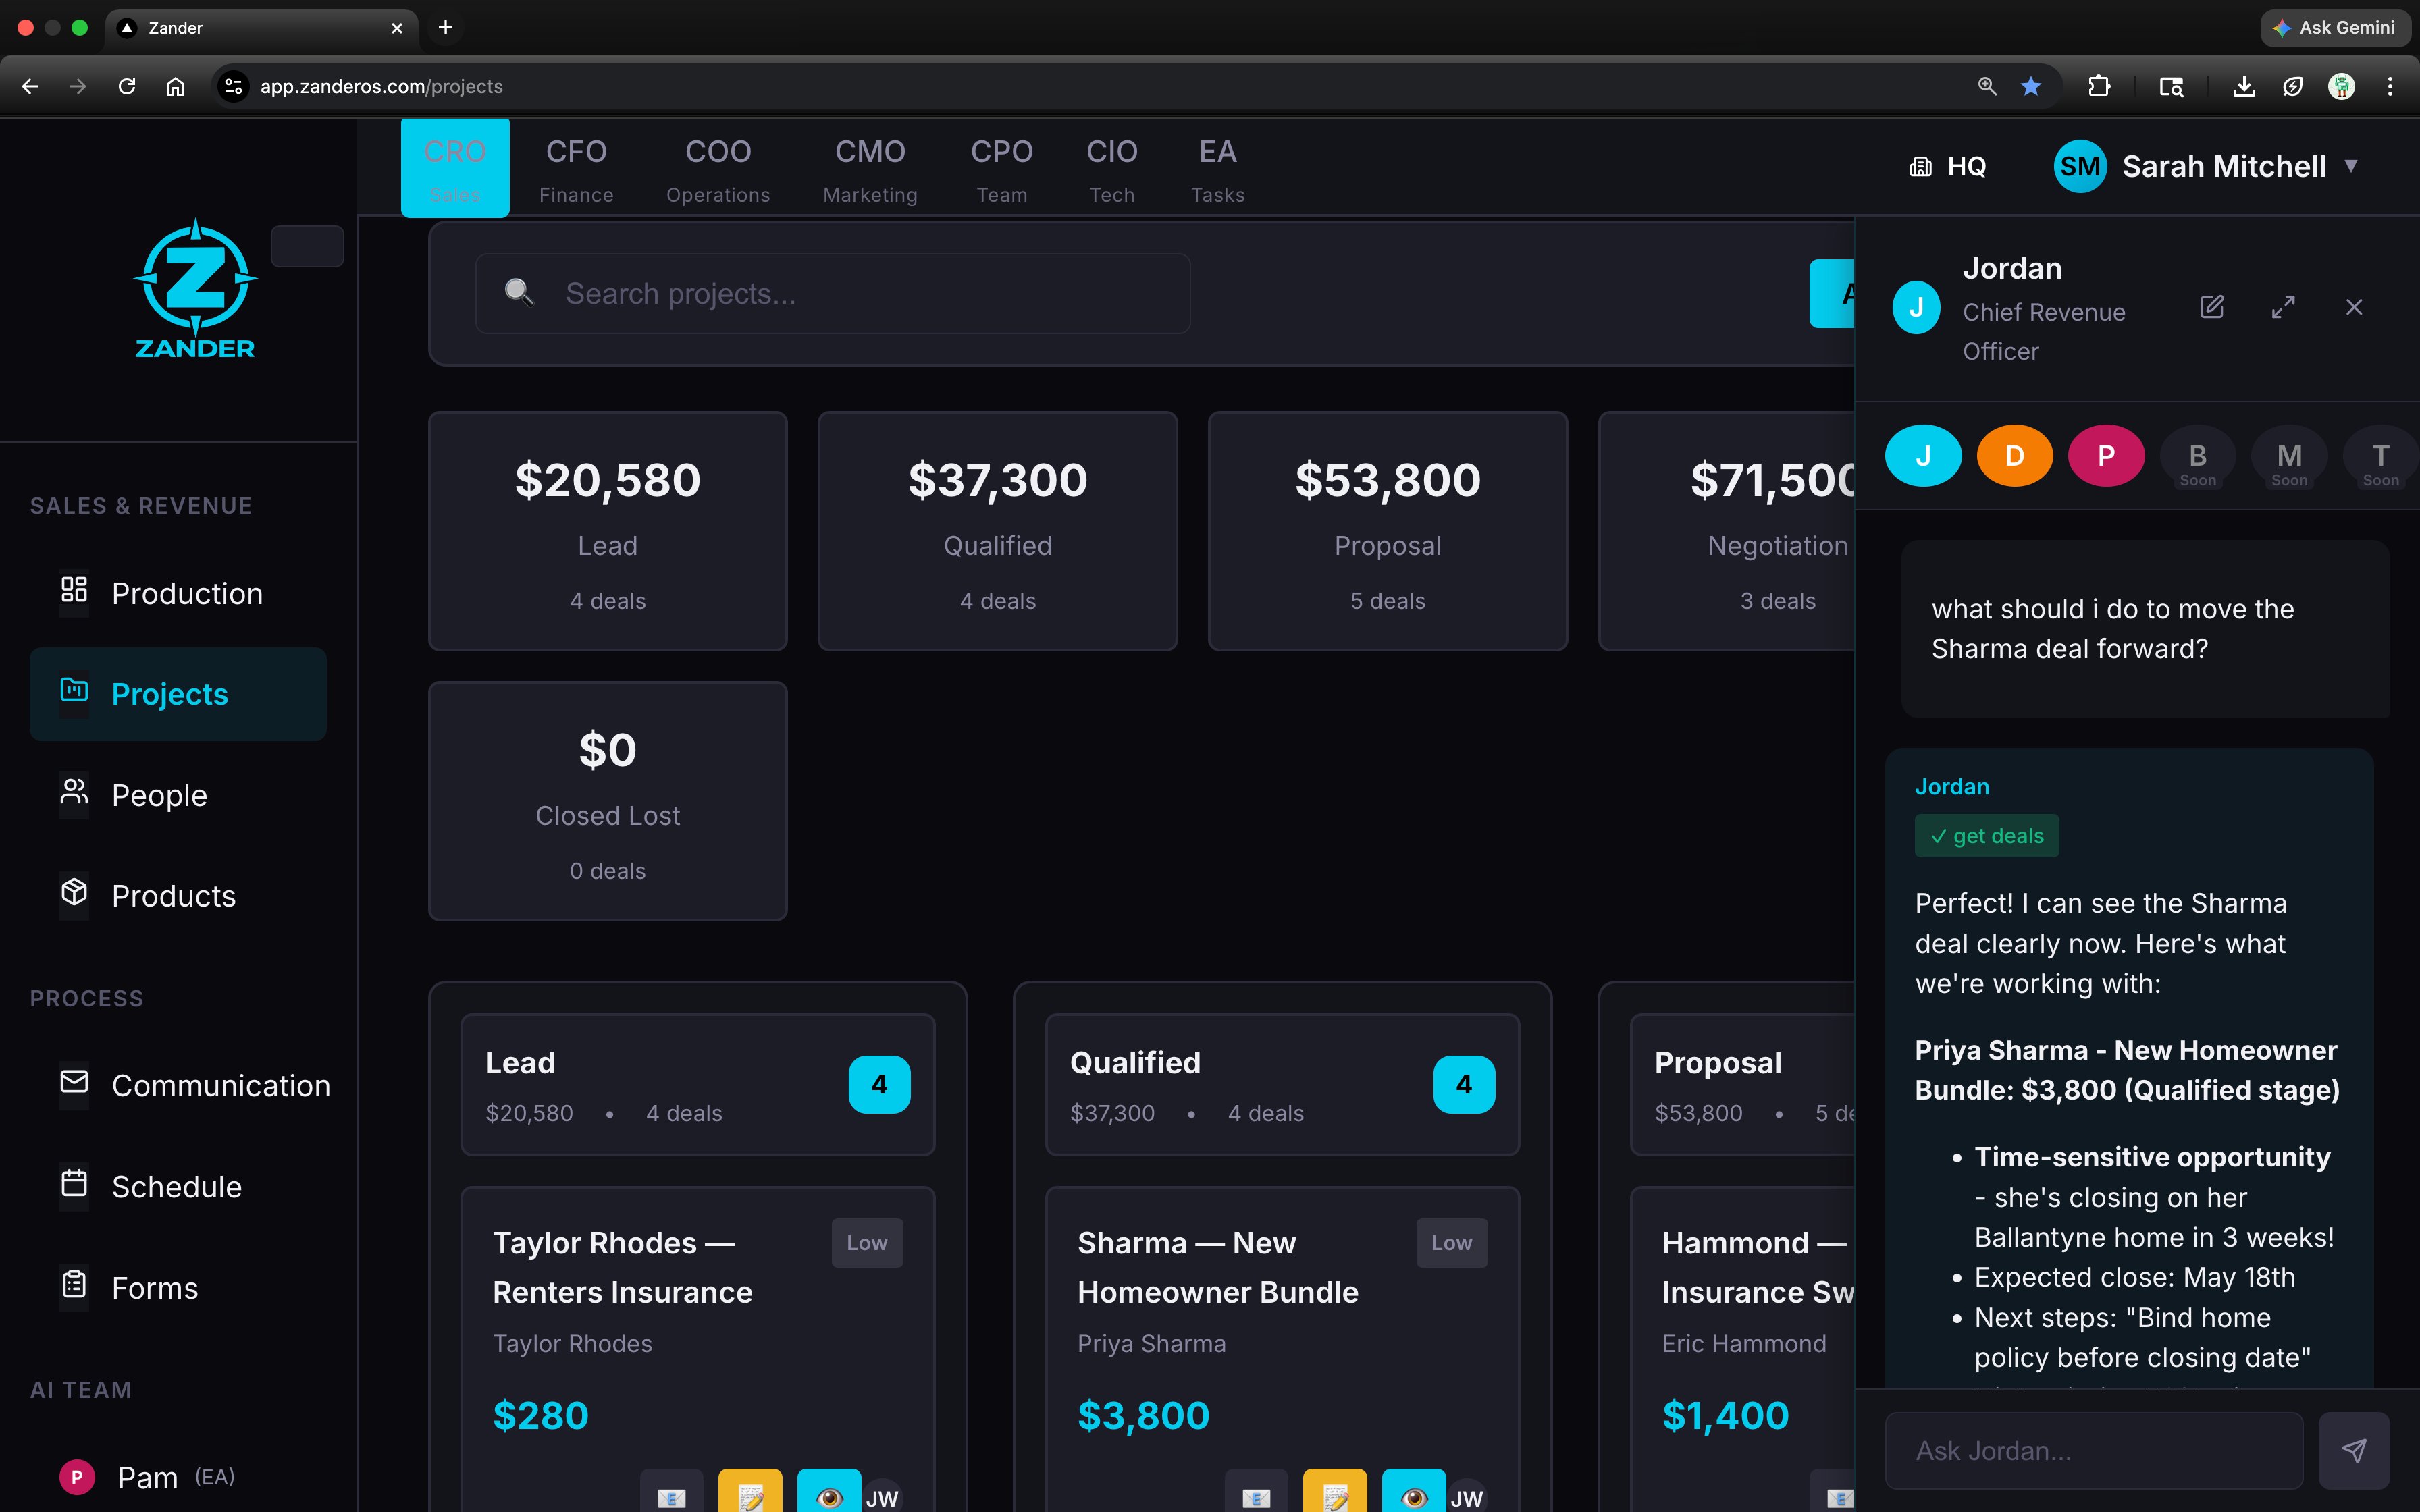Toggle the sidebar collapse button near the logo
2420x1512 pixels.
(x=307, y=246)
